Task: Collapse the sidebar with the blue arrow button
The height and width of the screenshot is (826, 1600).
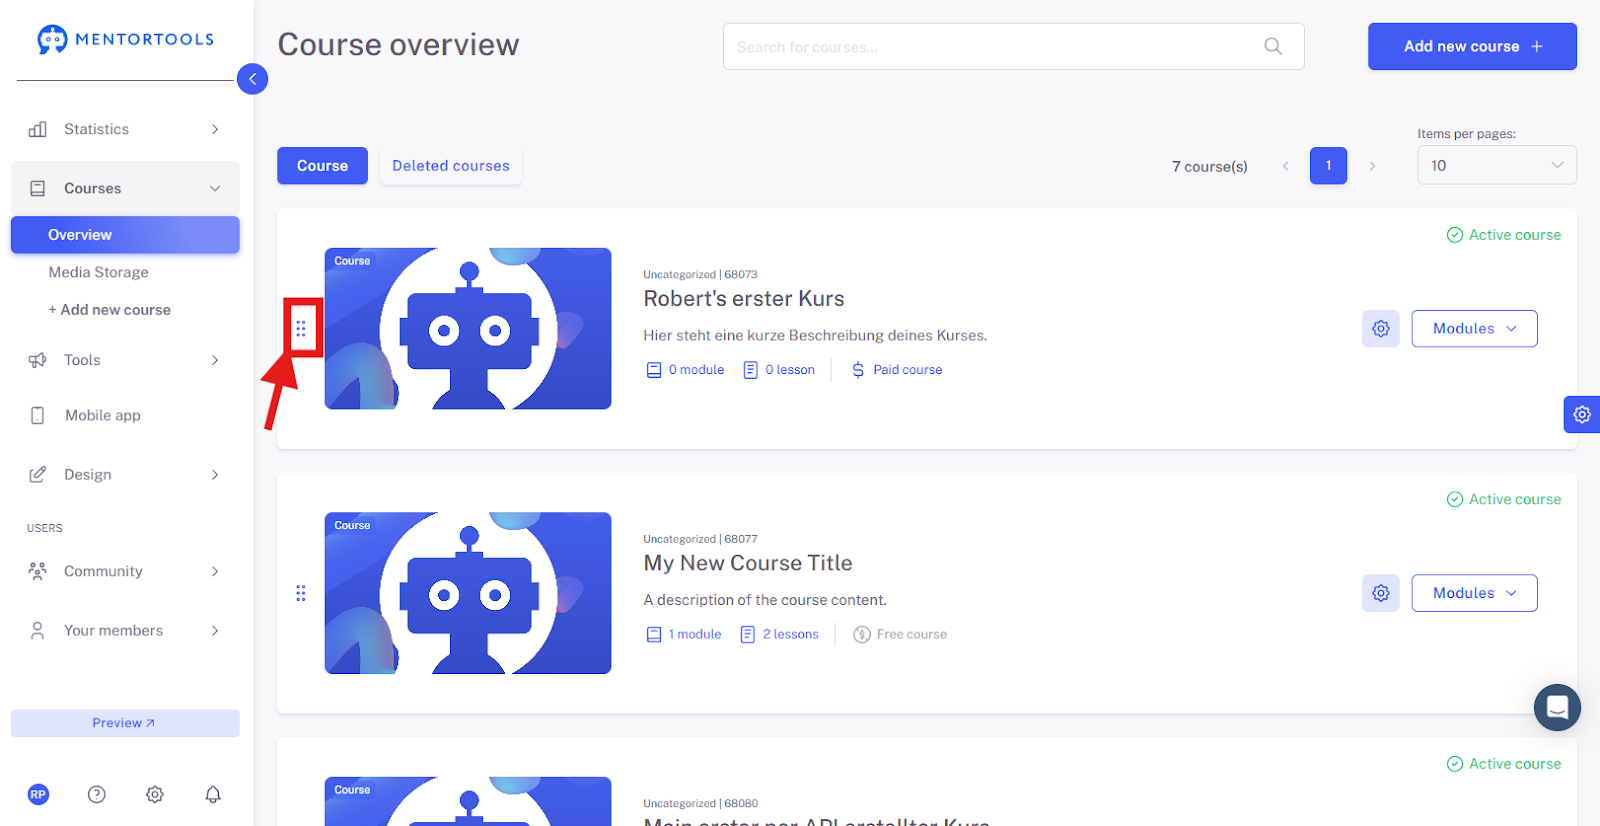Action: (x=252, y=79)
